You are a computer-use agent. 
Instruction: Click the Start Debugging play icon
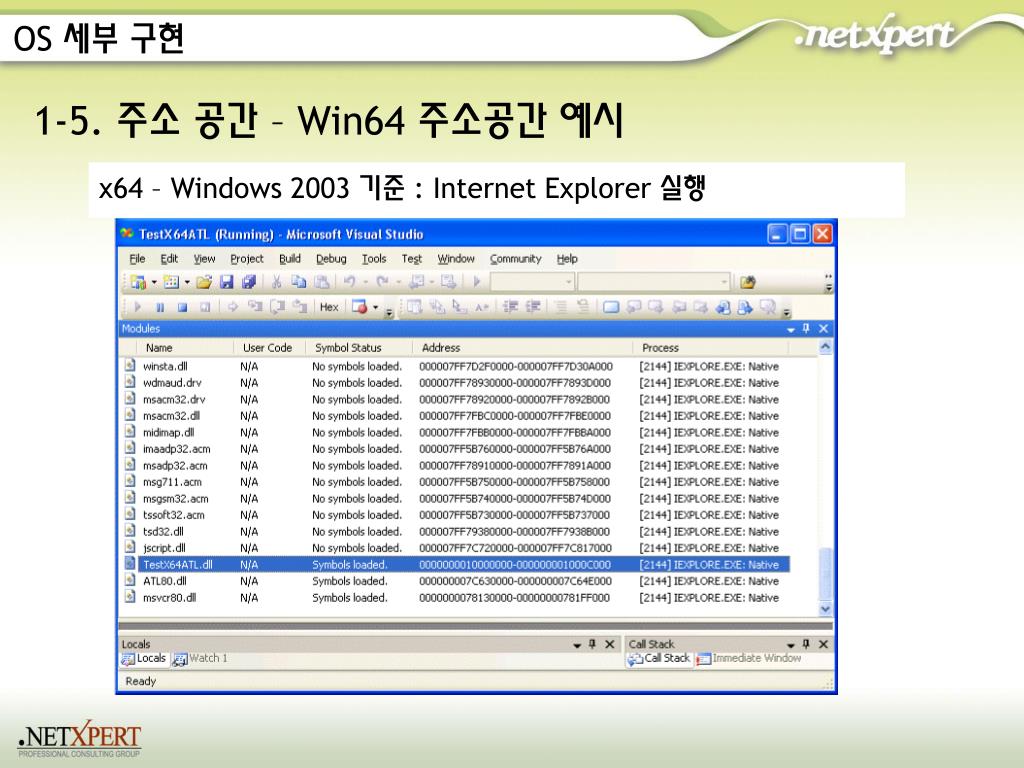477,282
